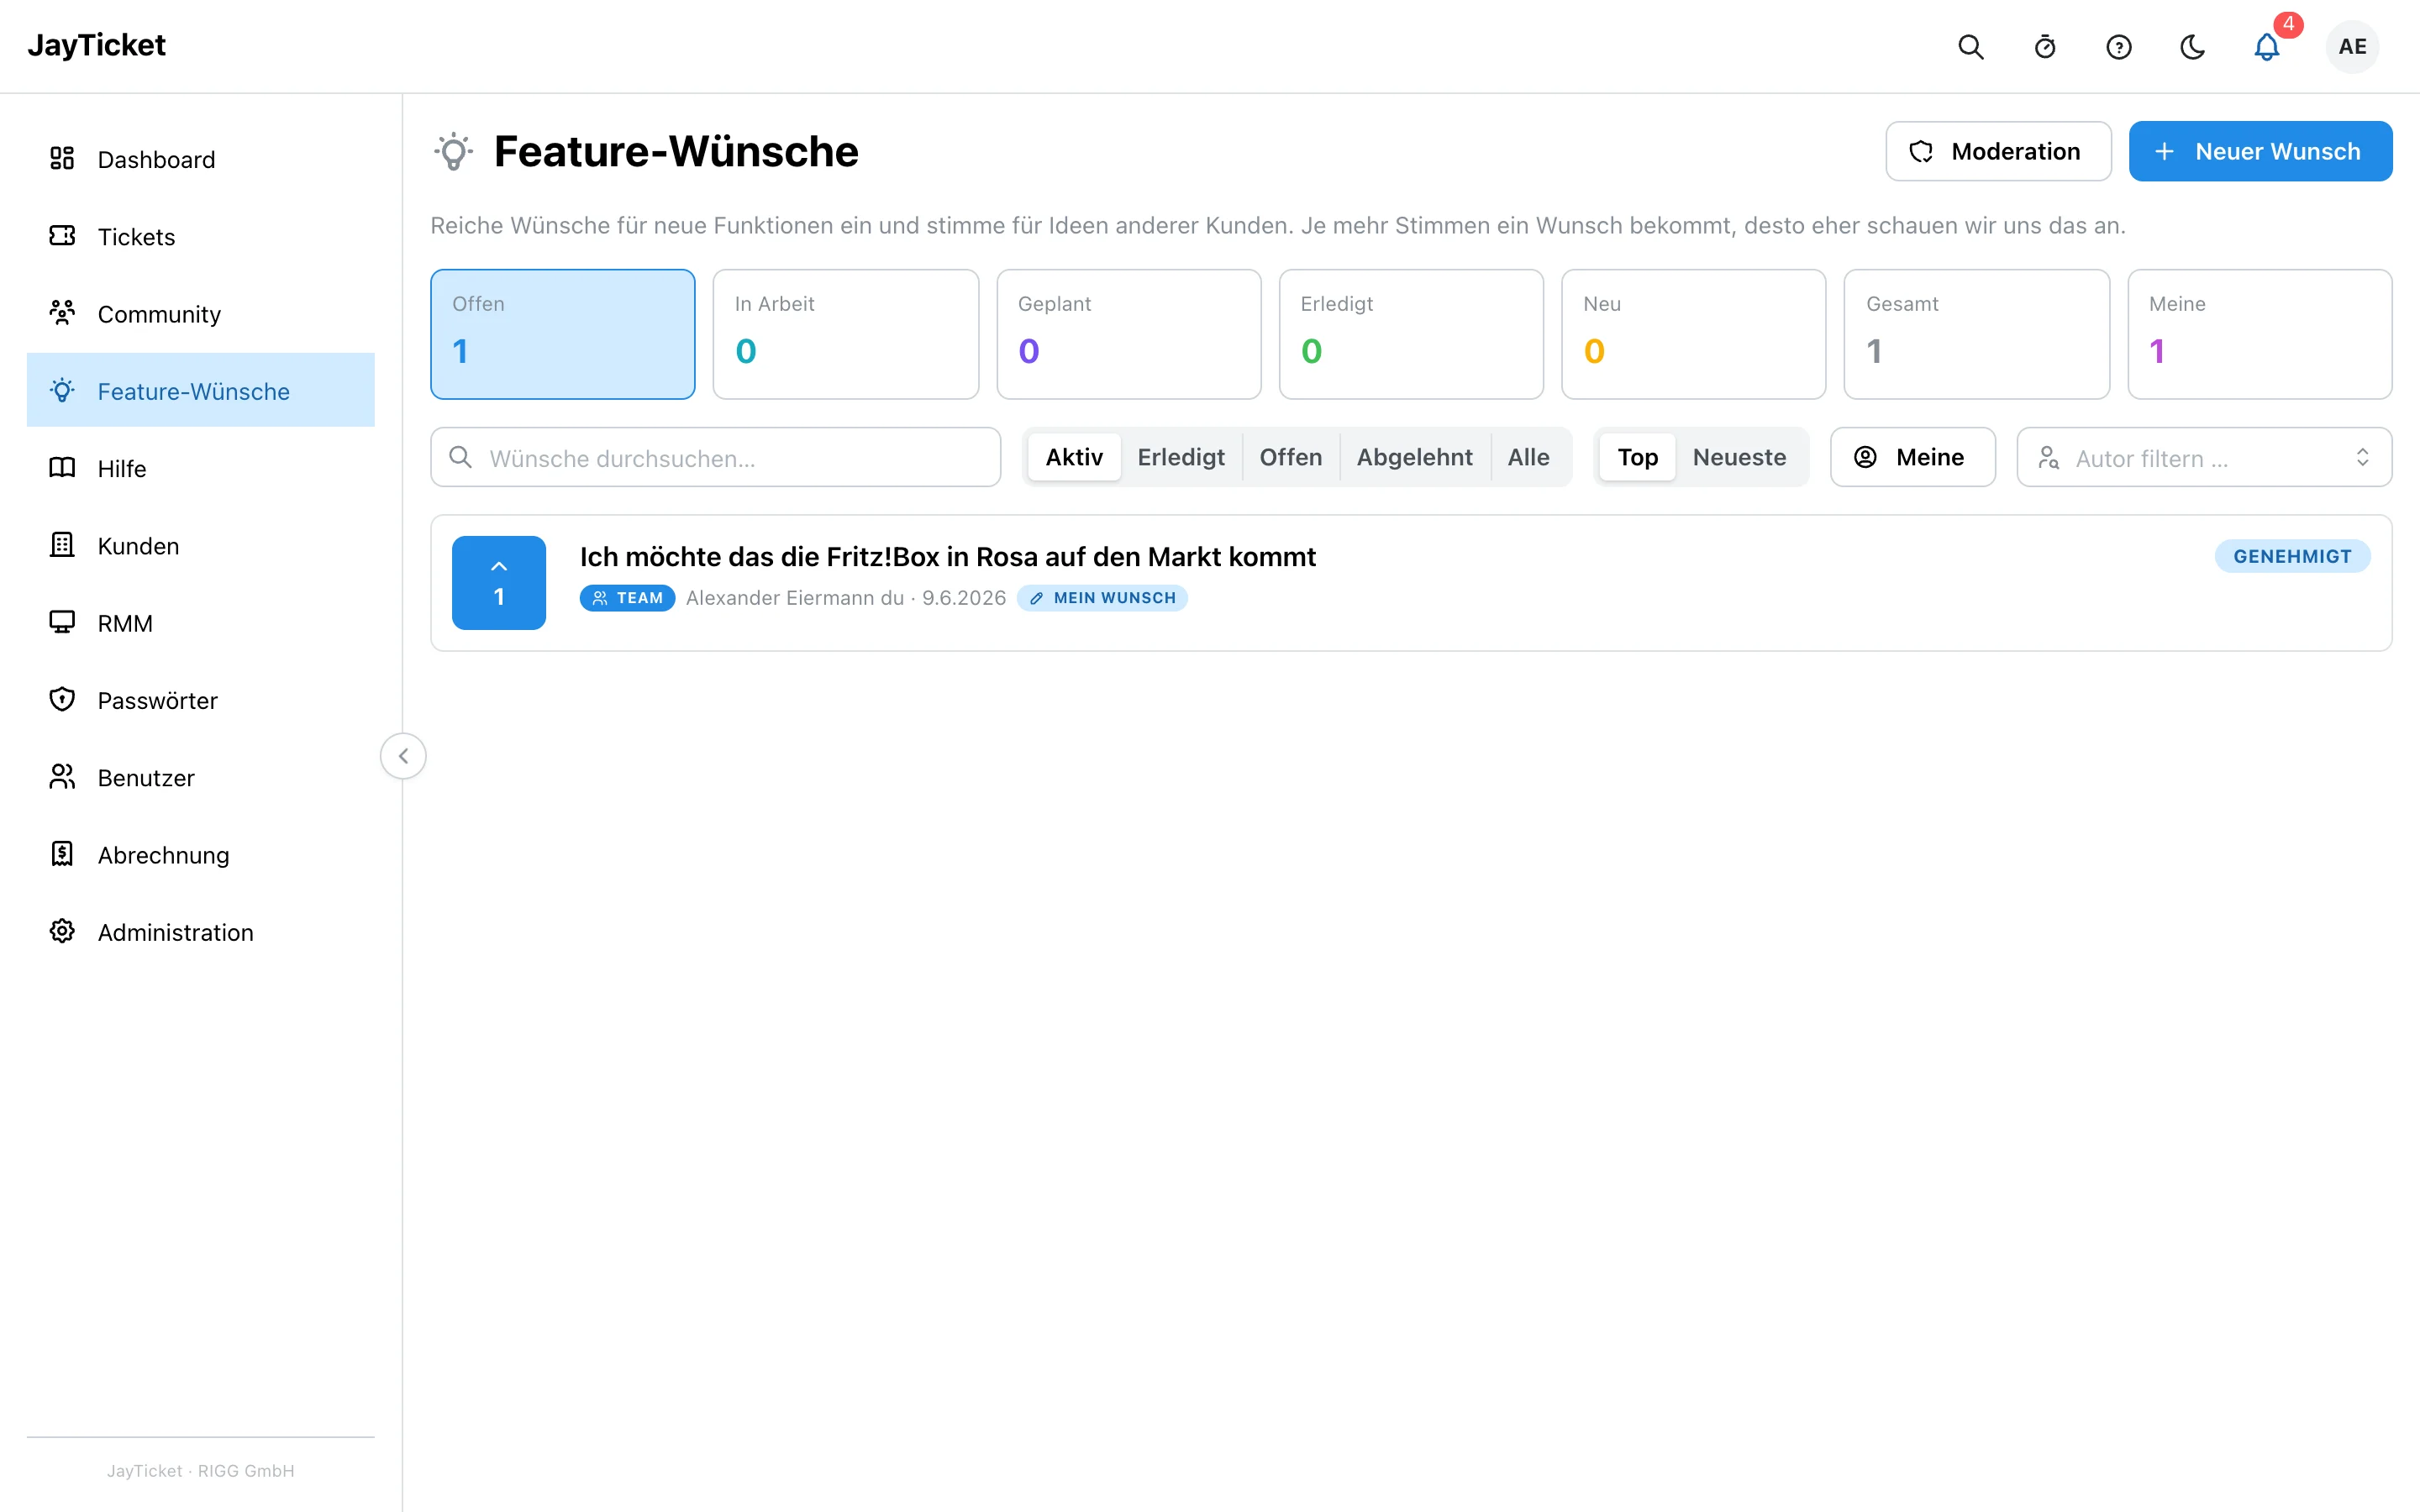The height and width of the screenshot is (1512, 2420).
Task: Click Neuer Wunsch button
Action: (x=2260, y=151)
